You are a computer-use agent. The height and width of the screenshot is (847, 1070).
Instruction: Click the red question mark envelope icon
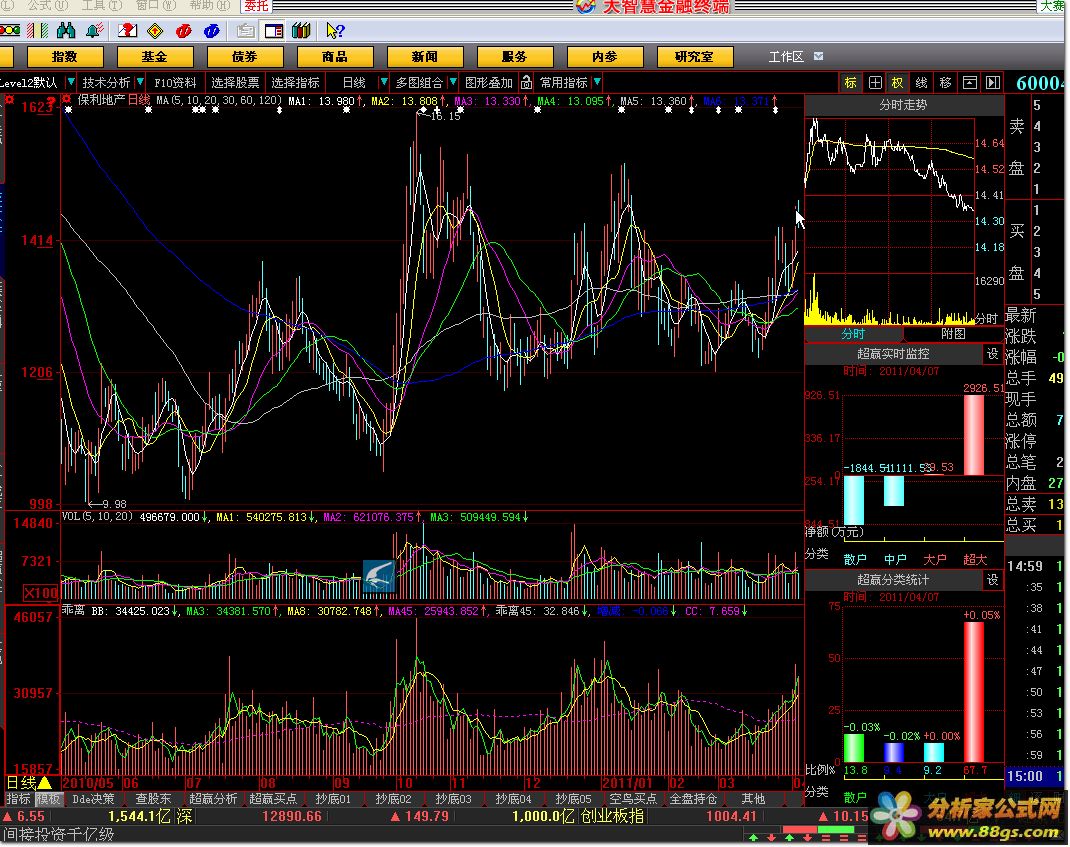(127, 31)
